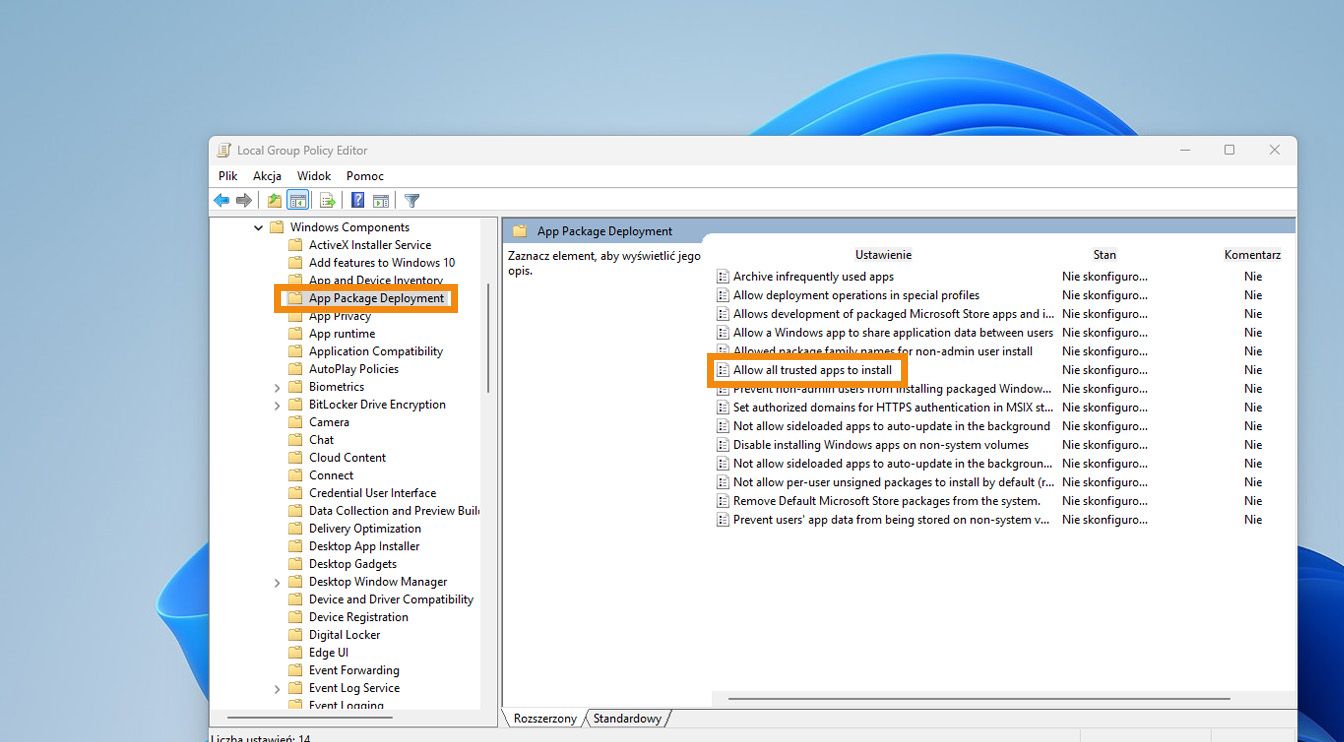
Task: Select the AutoPlay Policies folder
Action: [354, 369]
